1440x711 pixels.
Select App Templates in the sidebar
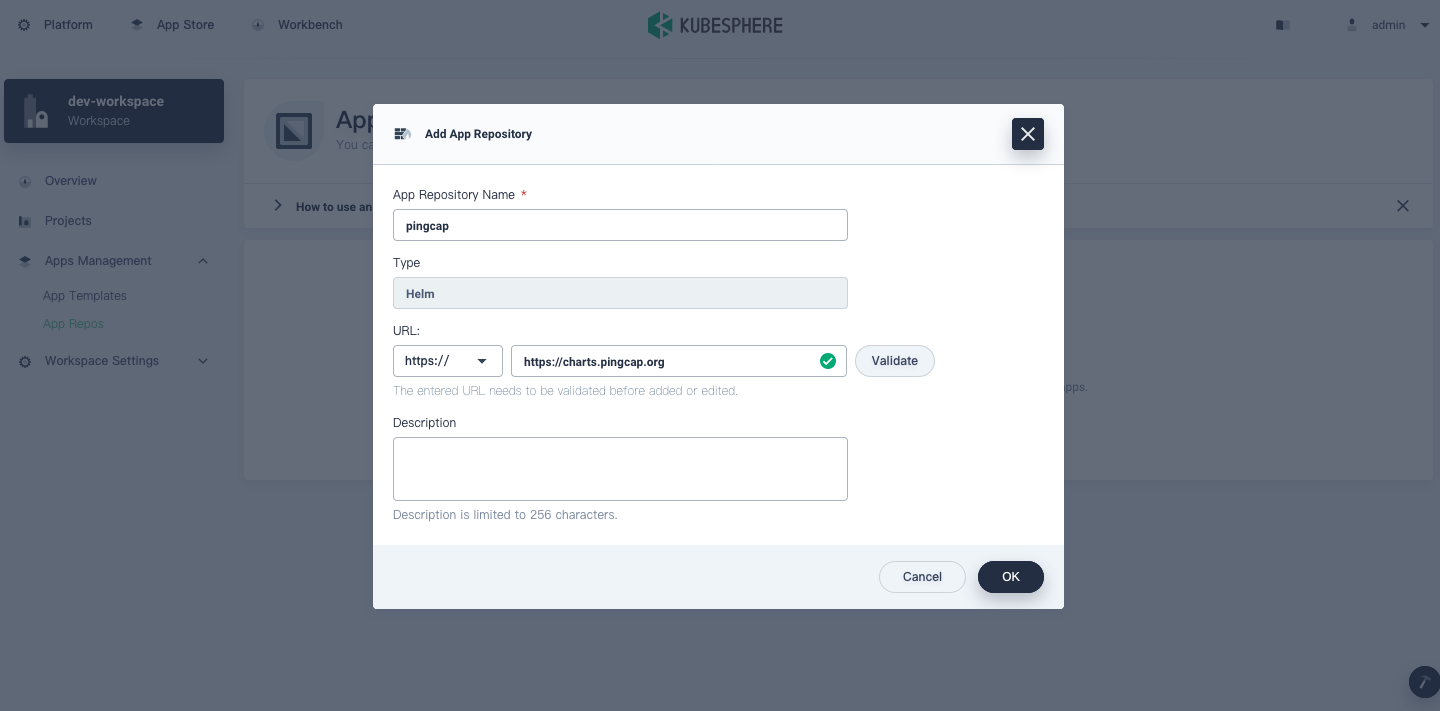pos(85,295)
